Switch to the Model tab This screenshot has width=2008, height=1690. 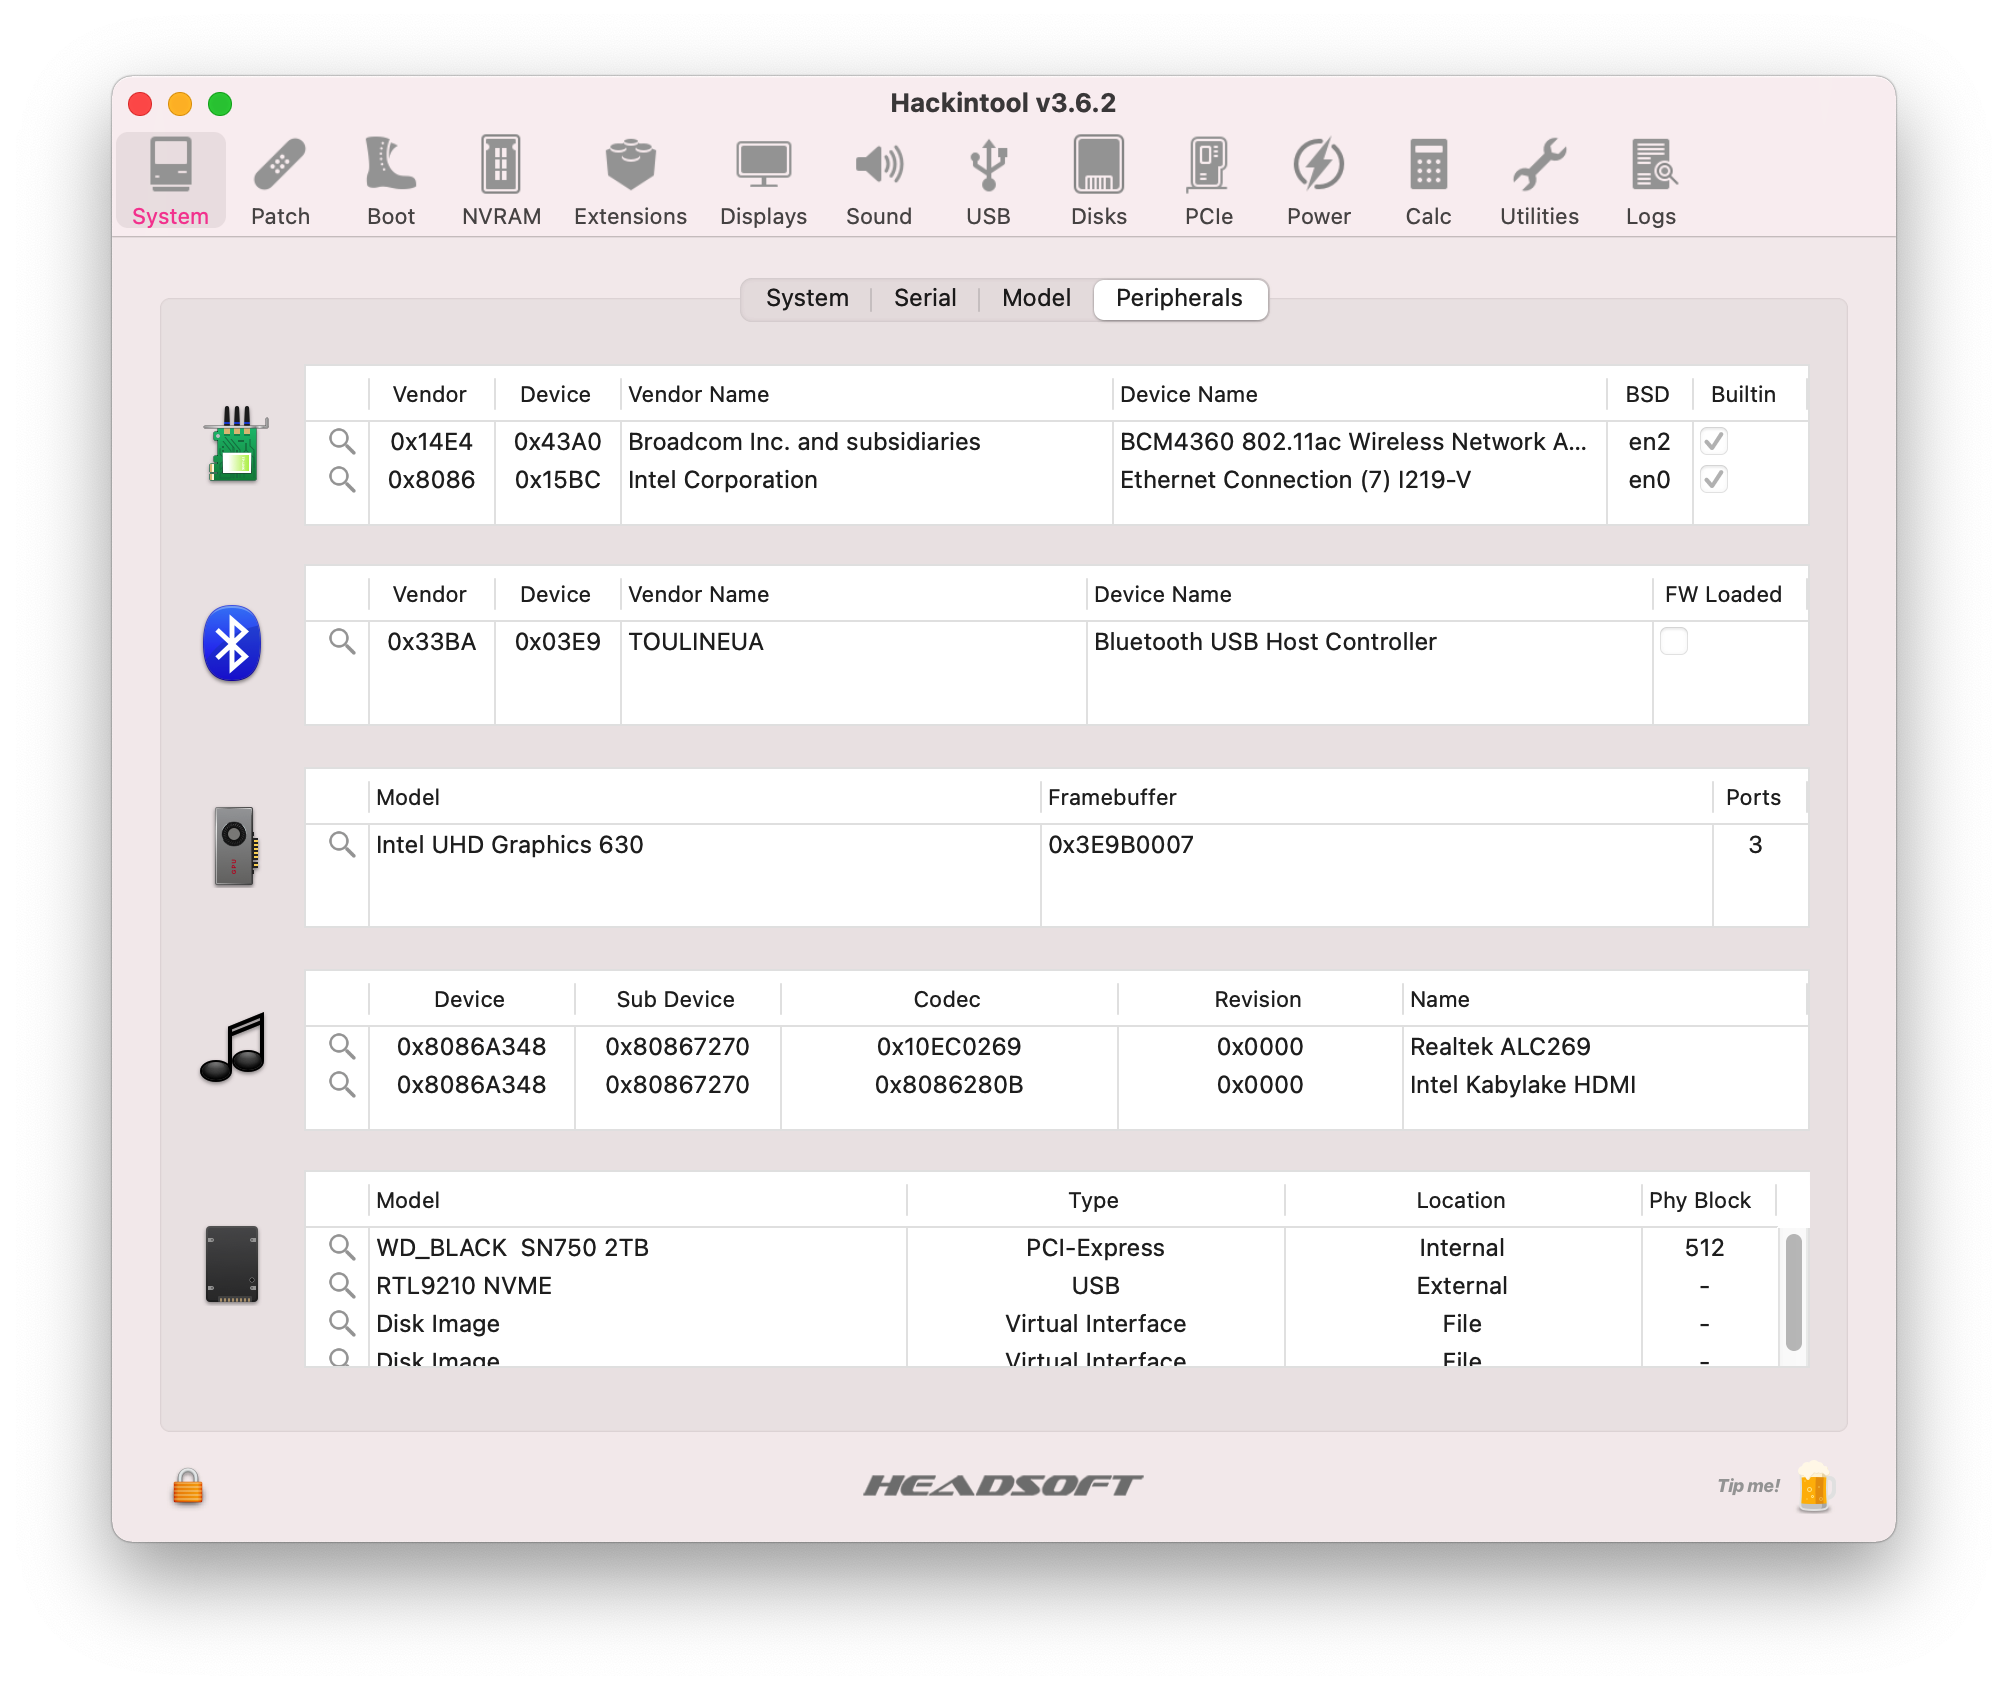tap(1036, 298)
